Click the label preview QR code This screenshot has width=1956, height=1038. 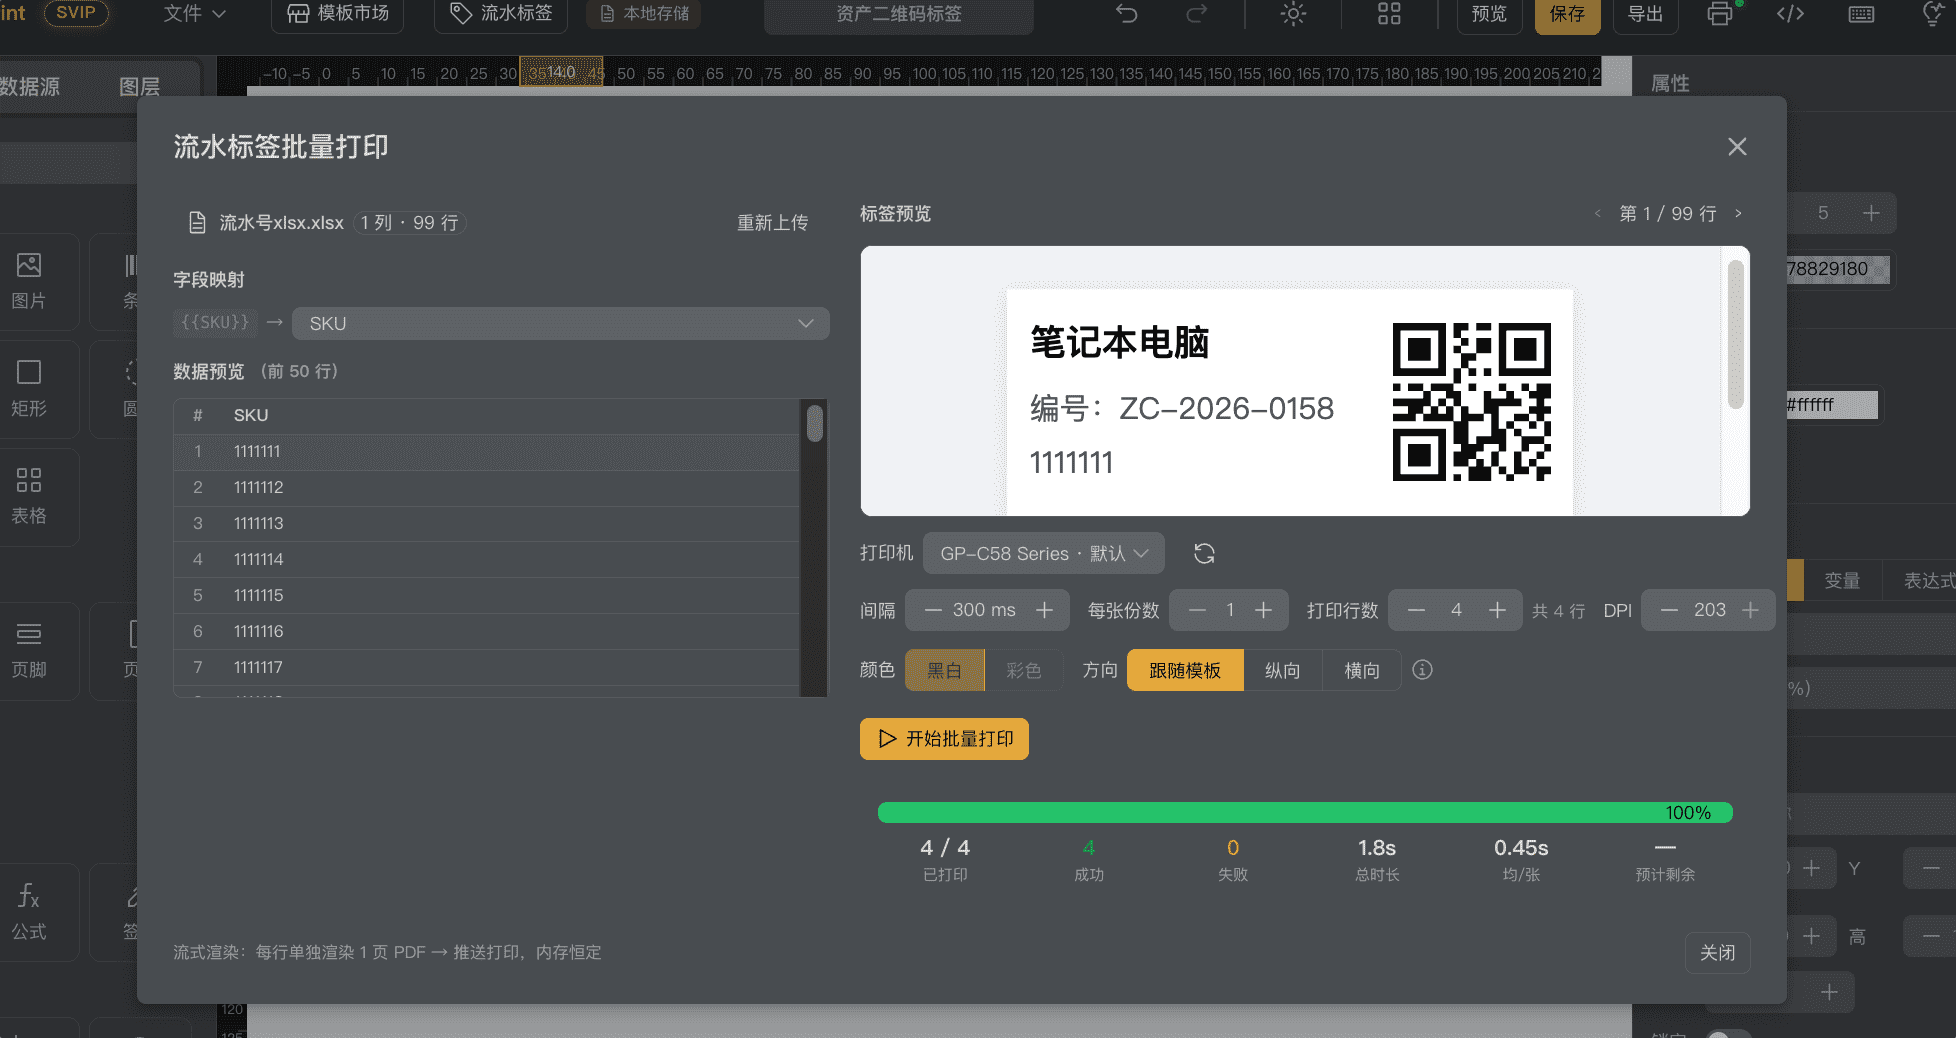[1471, 401]
